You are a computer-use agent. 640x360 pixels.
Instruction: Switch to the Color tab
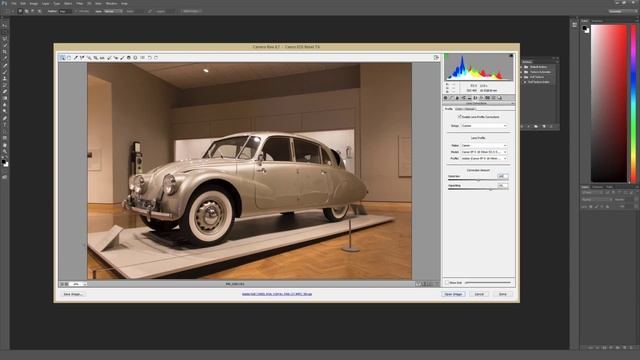(x=459, y=109)
